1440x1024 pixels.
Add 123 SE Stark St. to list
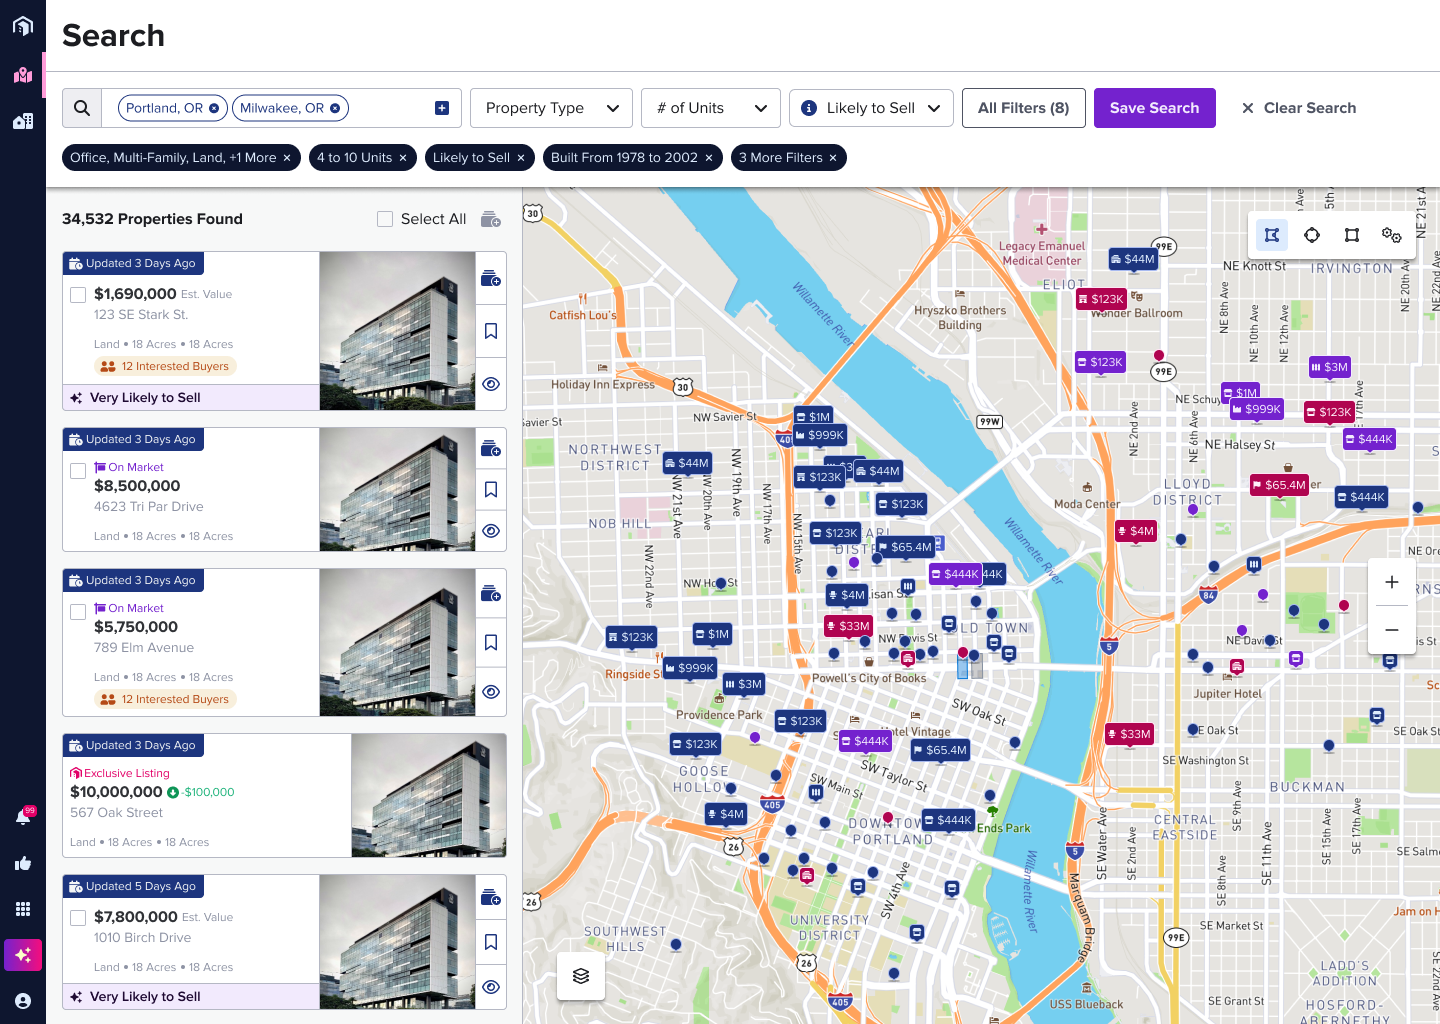[490, 278]
